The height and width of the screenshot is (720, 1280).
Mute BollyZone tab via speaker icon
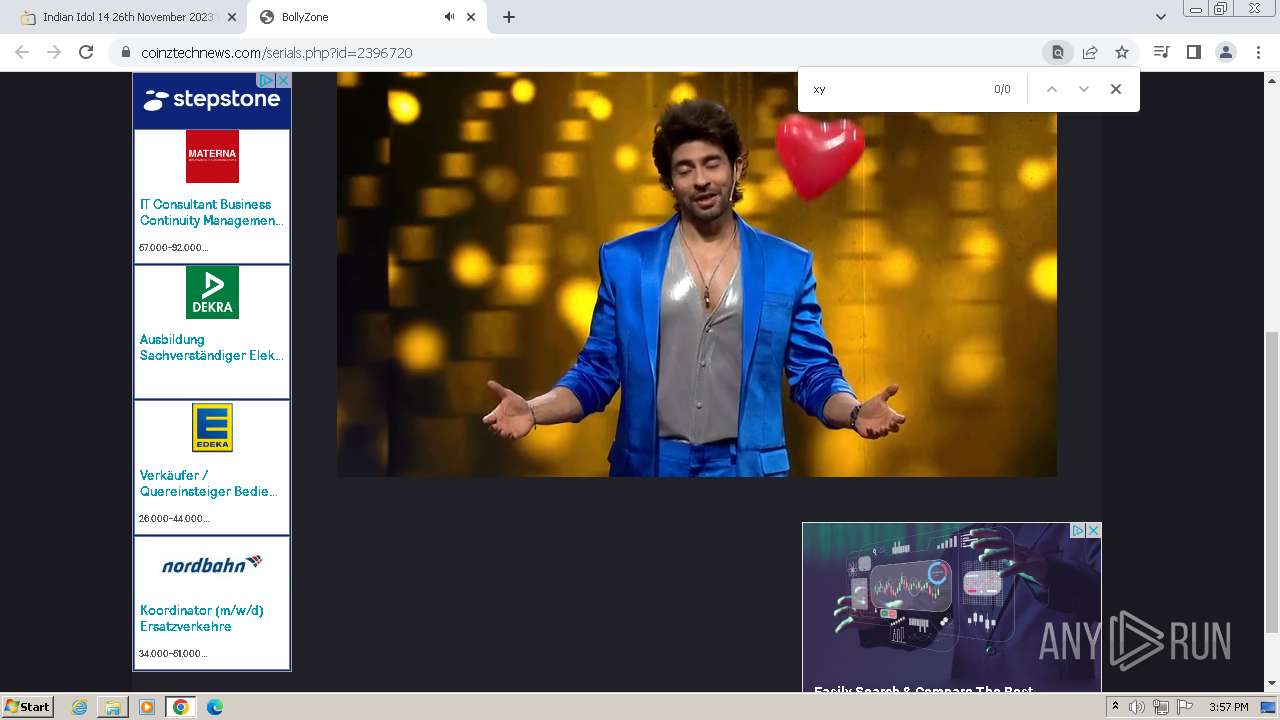[x=449, y=17]
